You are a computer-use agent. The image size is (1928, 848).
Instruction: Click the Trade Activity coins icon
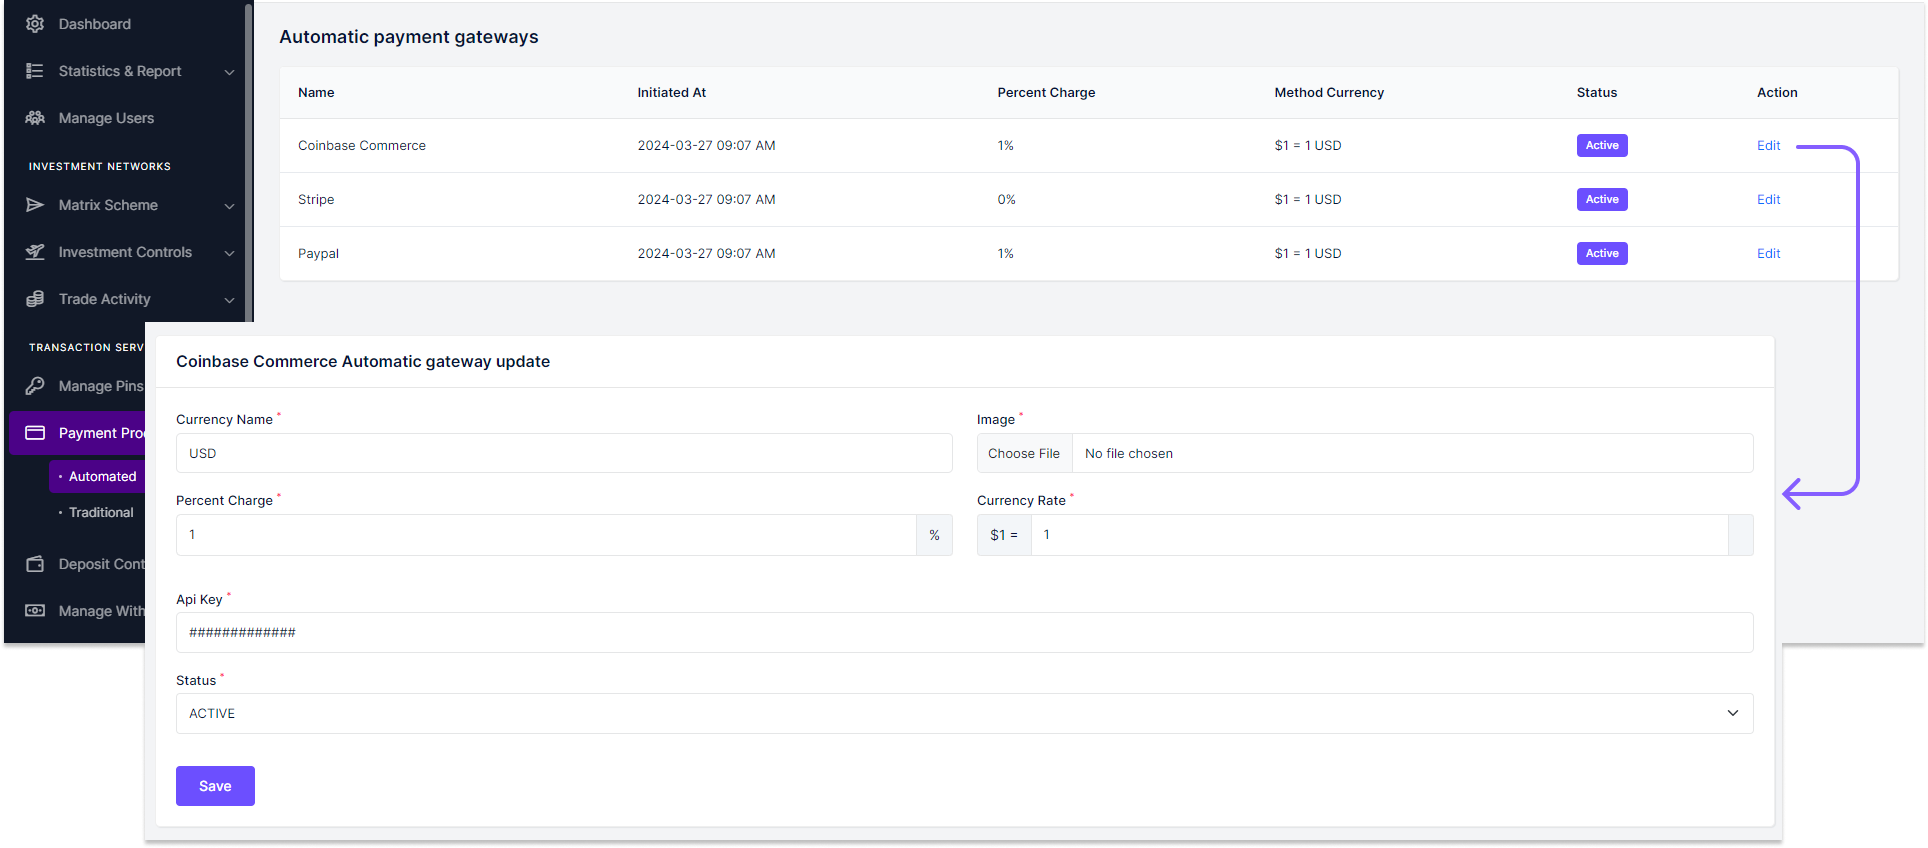(x=35, y=299)
